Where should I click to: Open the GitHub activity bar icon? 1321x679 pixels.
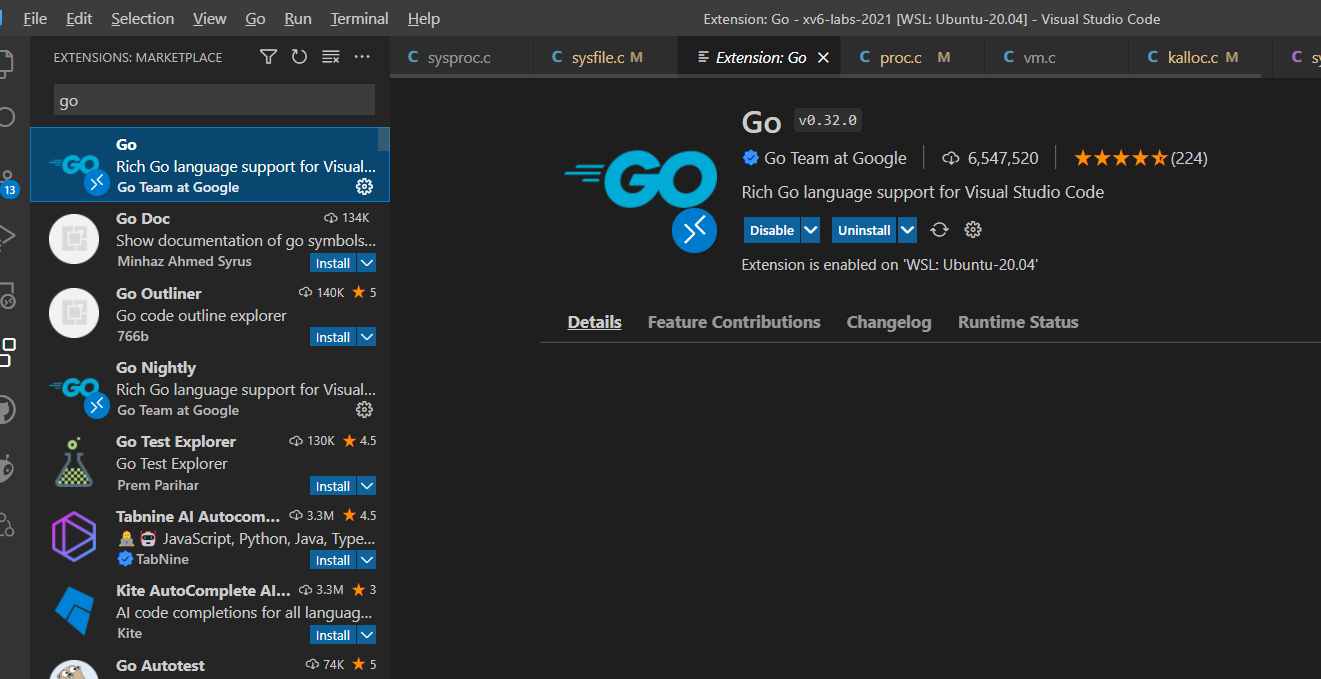[8, 410]
